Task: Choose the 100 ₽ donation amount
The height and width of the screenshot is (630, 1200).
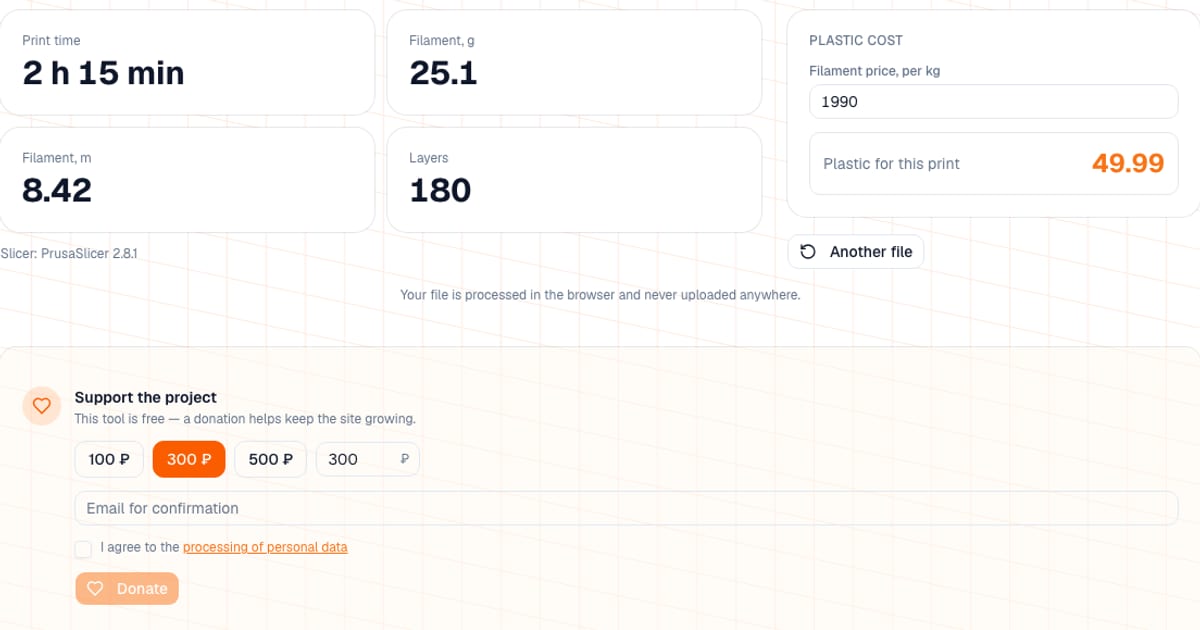Action: click(x=109, y=459)
